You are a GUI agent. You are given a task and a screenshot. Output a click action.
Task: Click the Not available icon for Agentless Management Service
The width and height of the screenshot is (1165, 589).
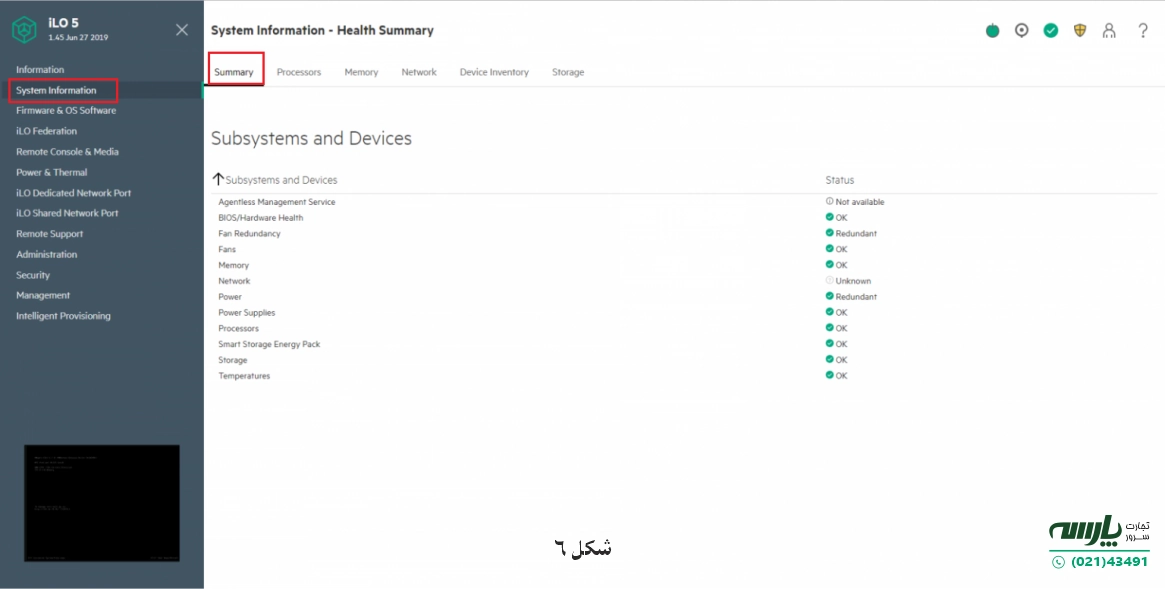pyautogui.click(x=830, y=201)
